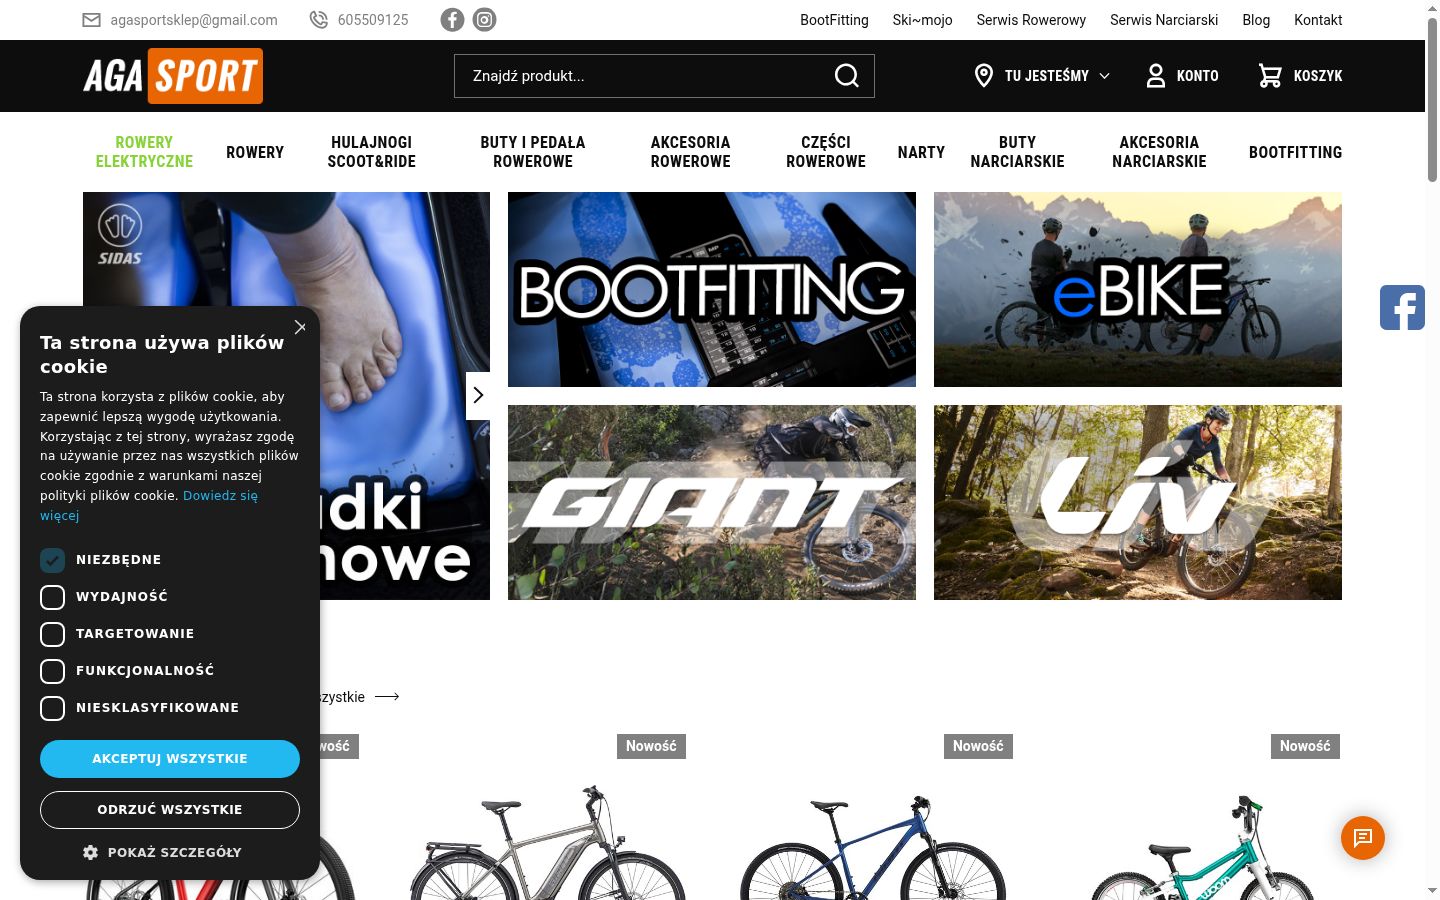Open the Blog link

[x=1256, y=20]
